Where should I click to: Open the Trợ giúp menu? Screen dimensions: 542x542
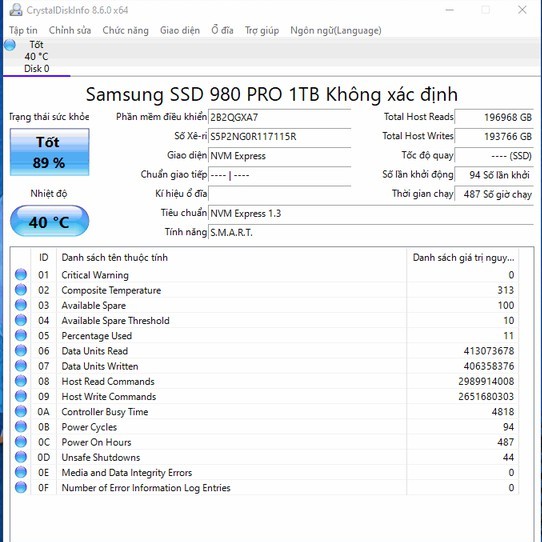(262, 30)
